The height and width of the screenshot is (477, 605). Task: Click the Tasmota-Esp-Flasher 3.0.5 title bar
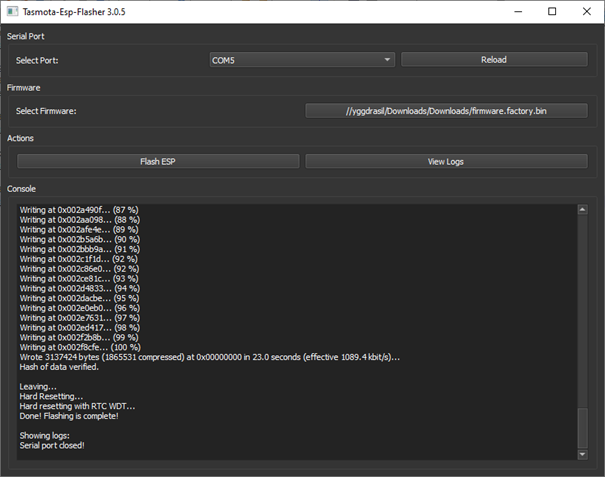tap(250, 12)
